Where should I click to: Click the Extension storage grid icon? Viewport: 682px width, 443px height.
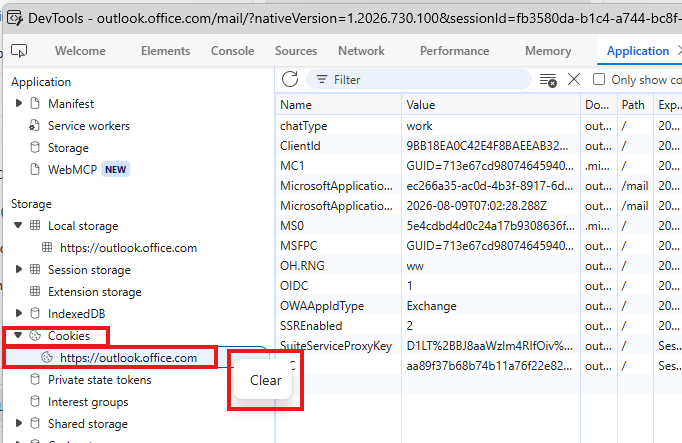click(x=35, y=291)
